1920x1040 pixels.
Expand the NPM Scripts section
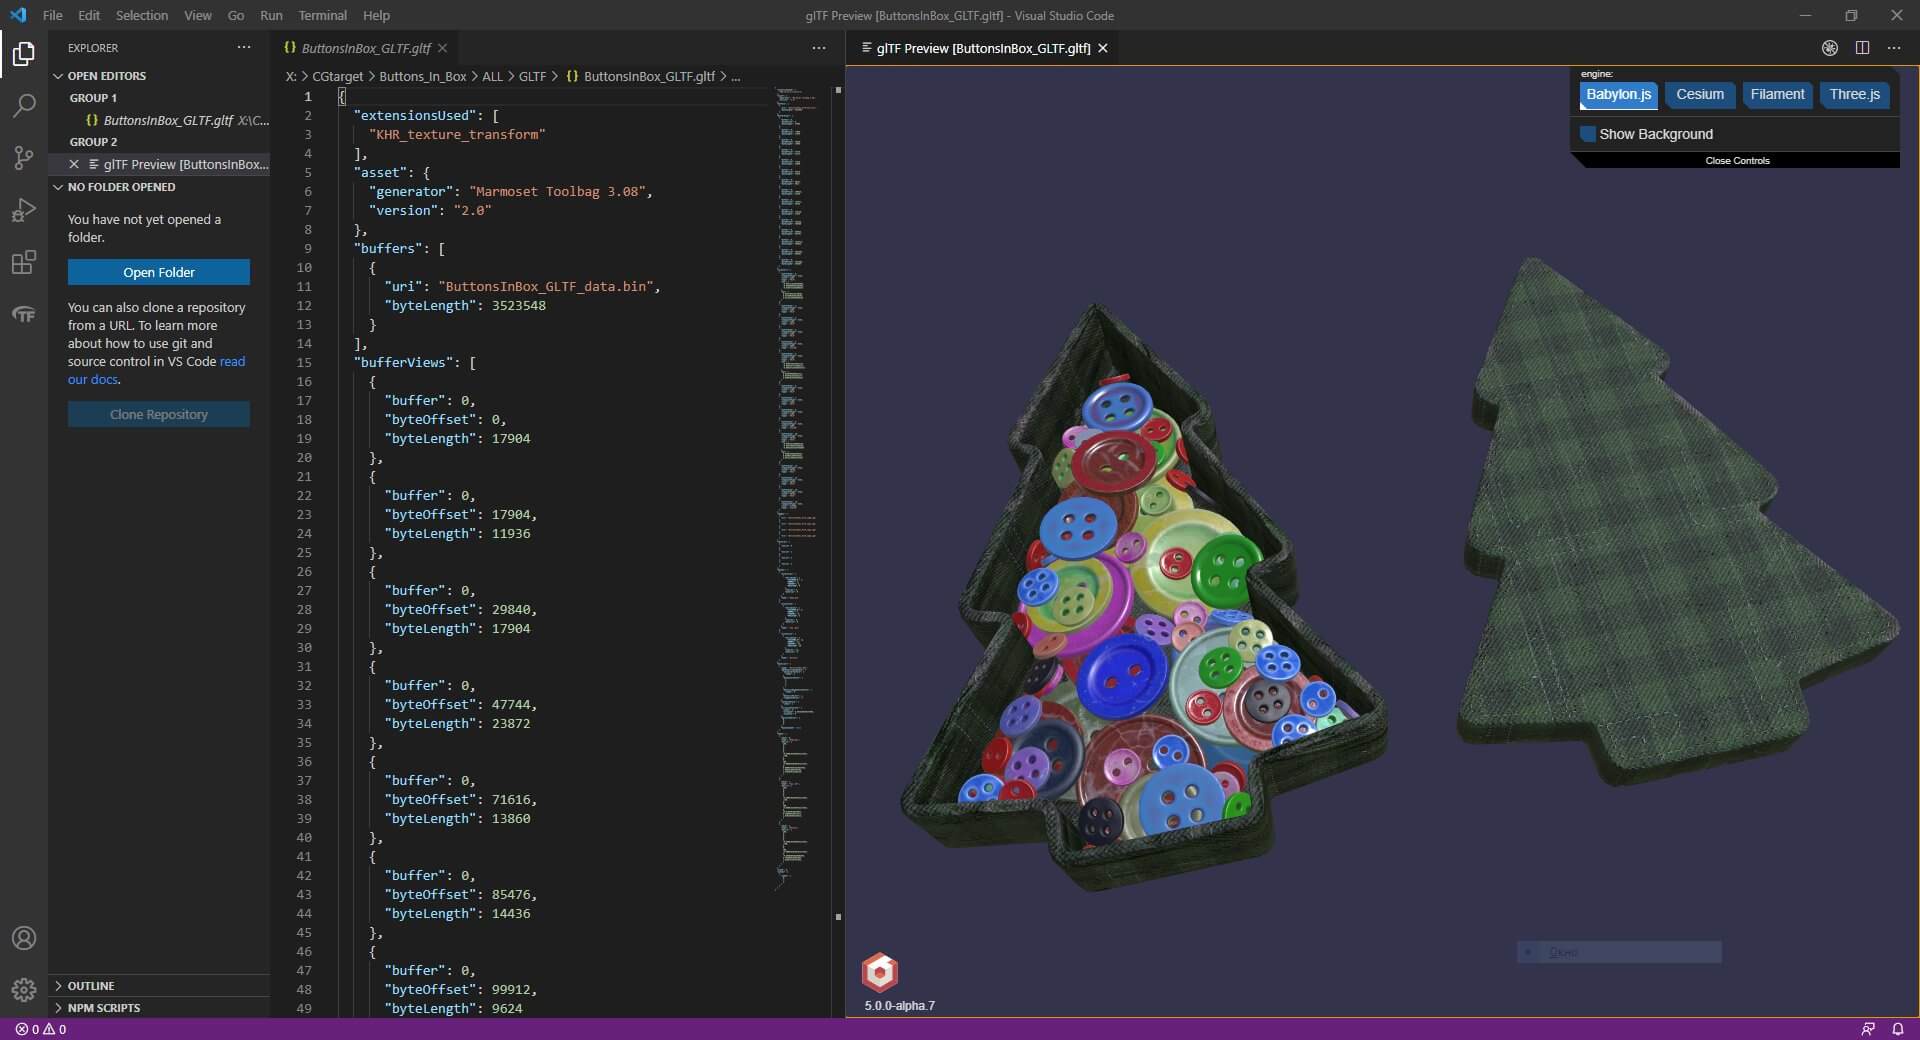click(103, 1008)
